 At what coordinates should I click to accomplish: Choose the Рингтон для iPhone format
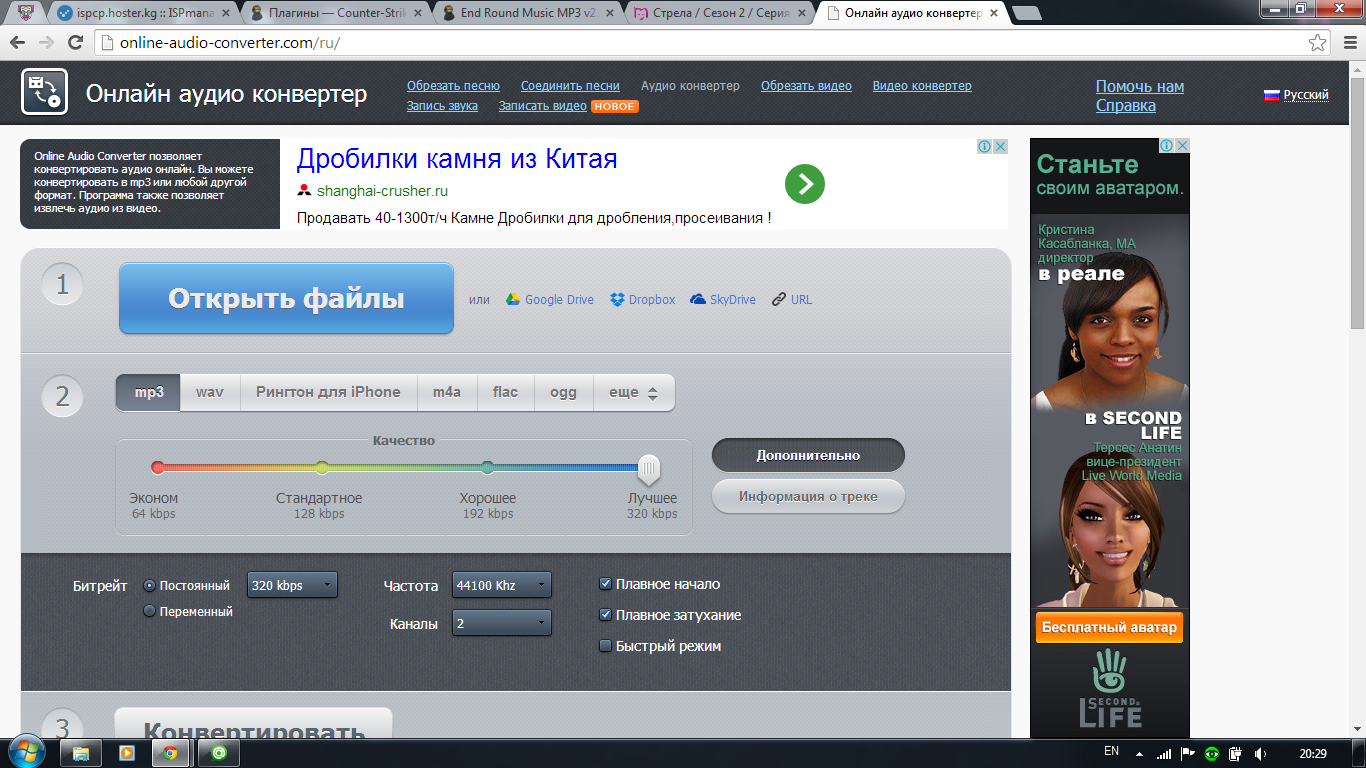click(328, 393)
